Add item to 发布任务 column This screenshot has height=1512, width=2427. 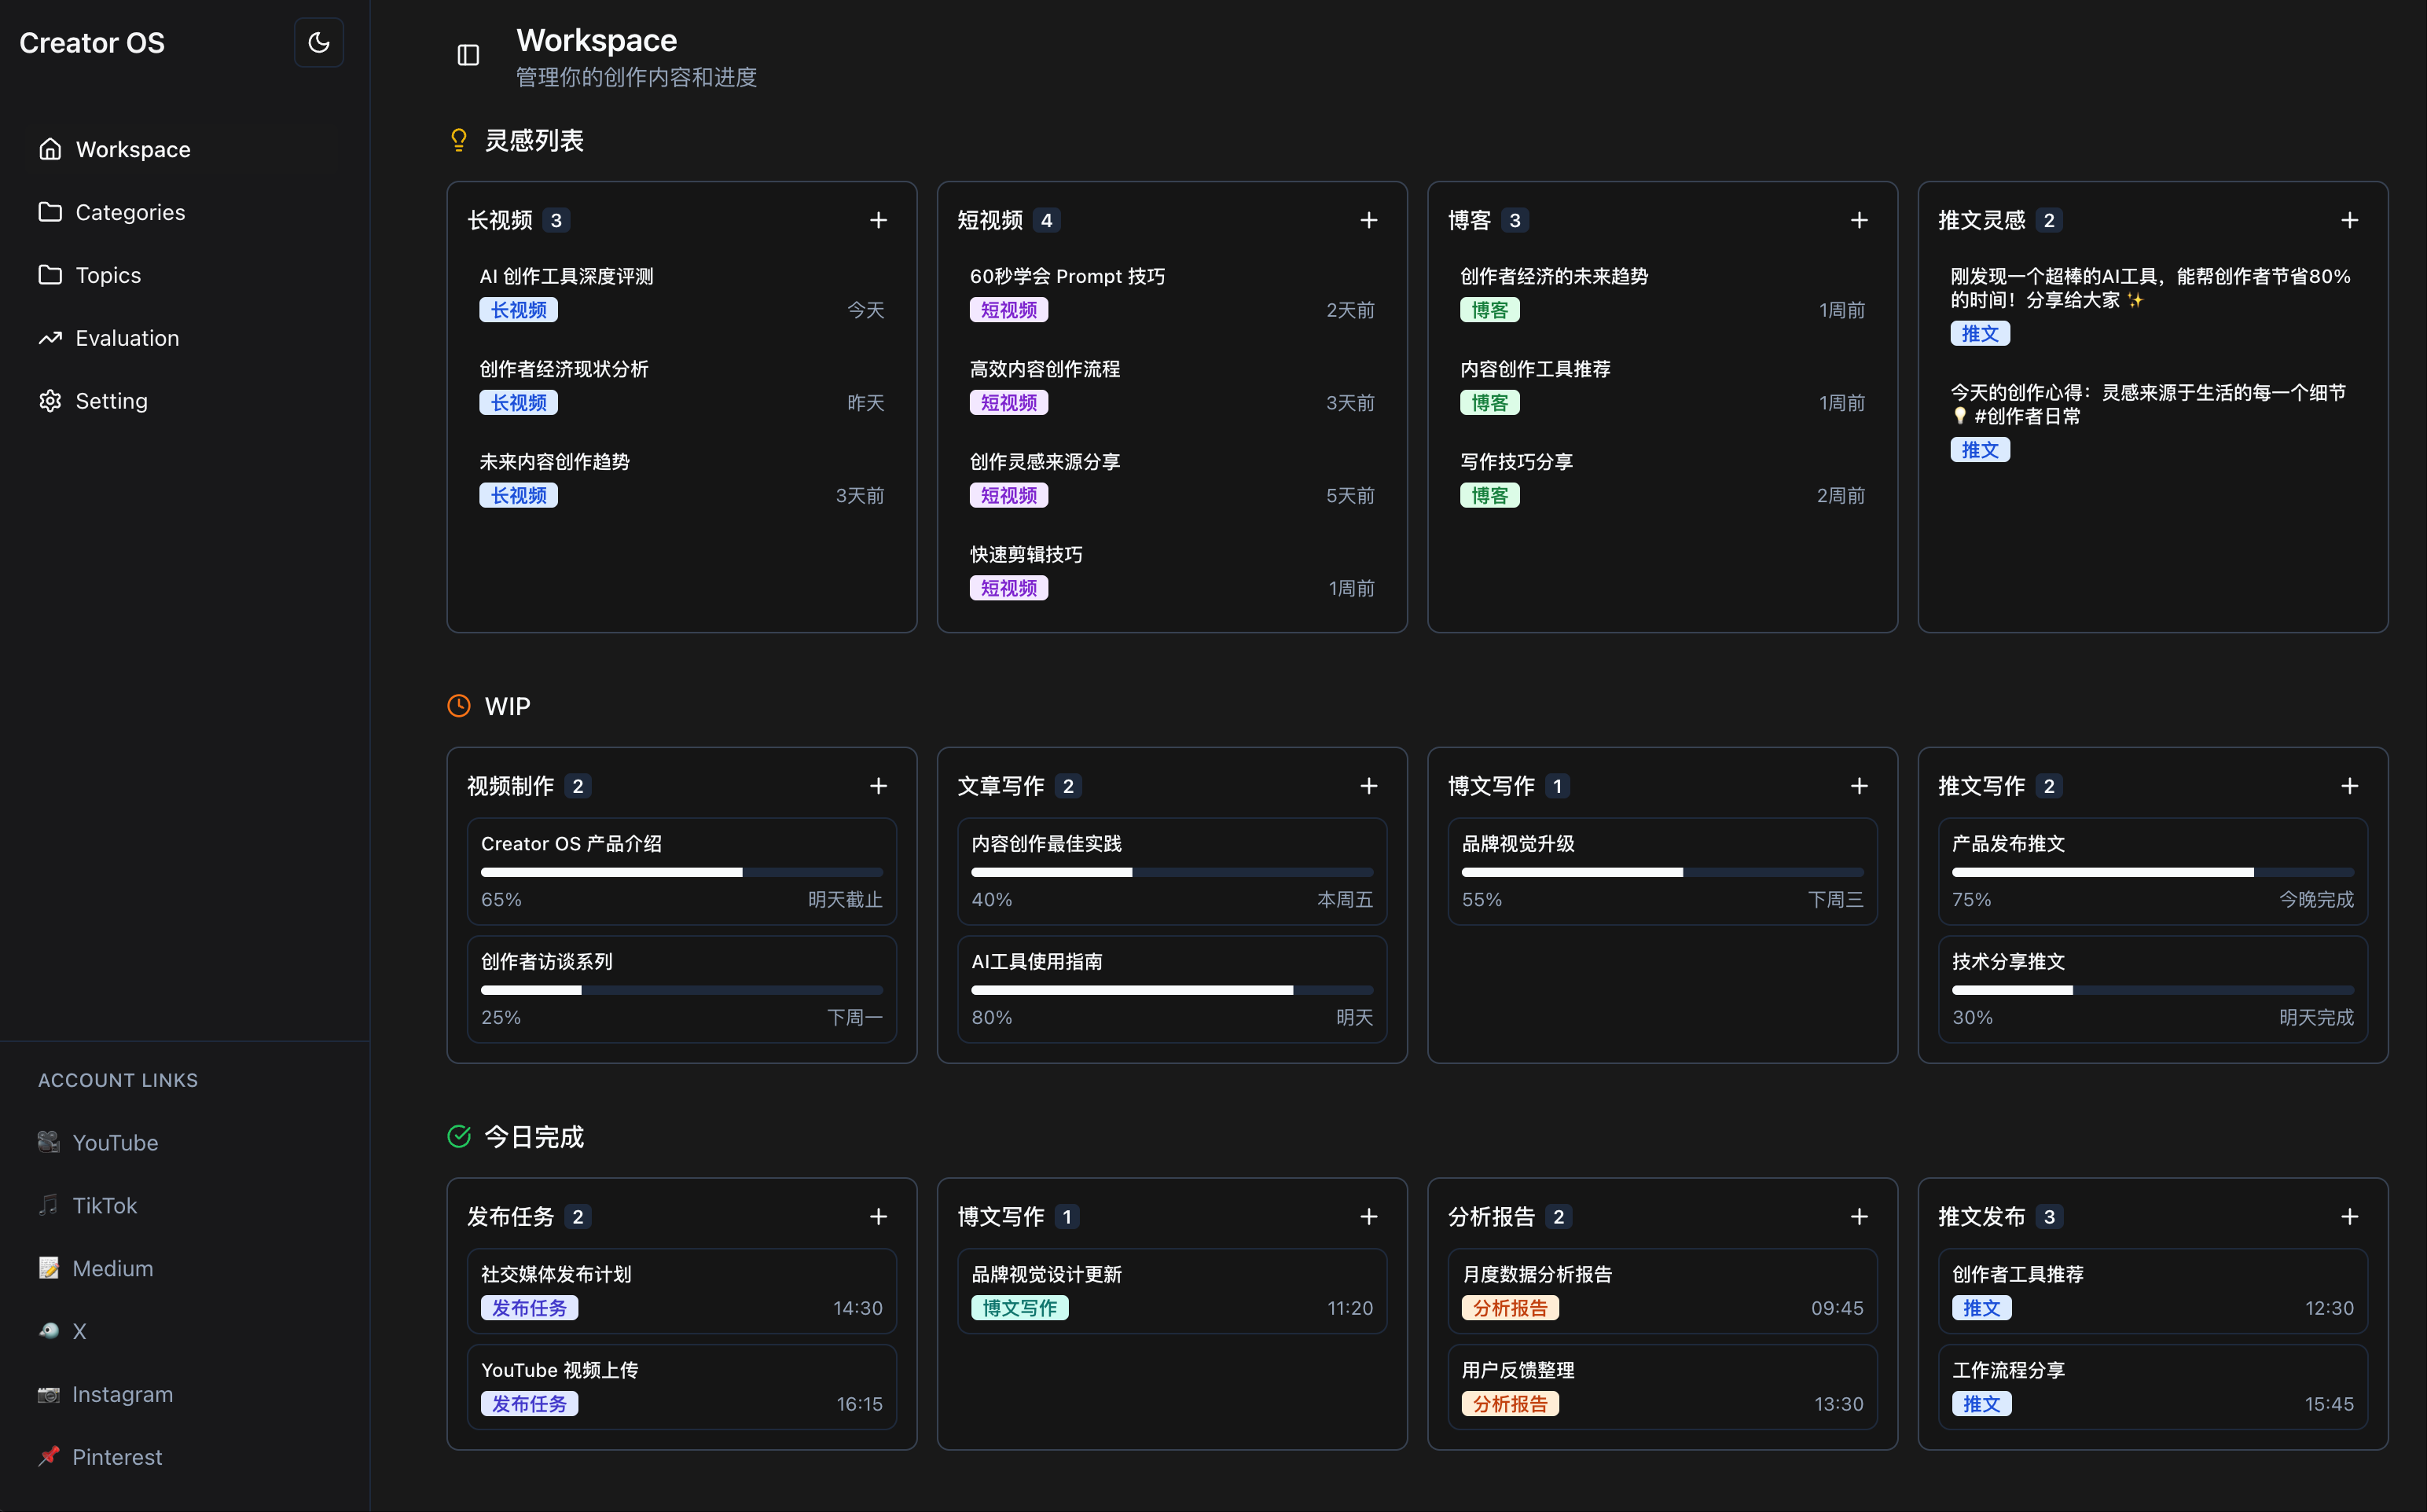878,1216
